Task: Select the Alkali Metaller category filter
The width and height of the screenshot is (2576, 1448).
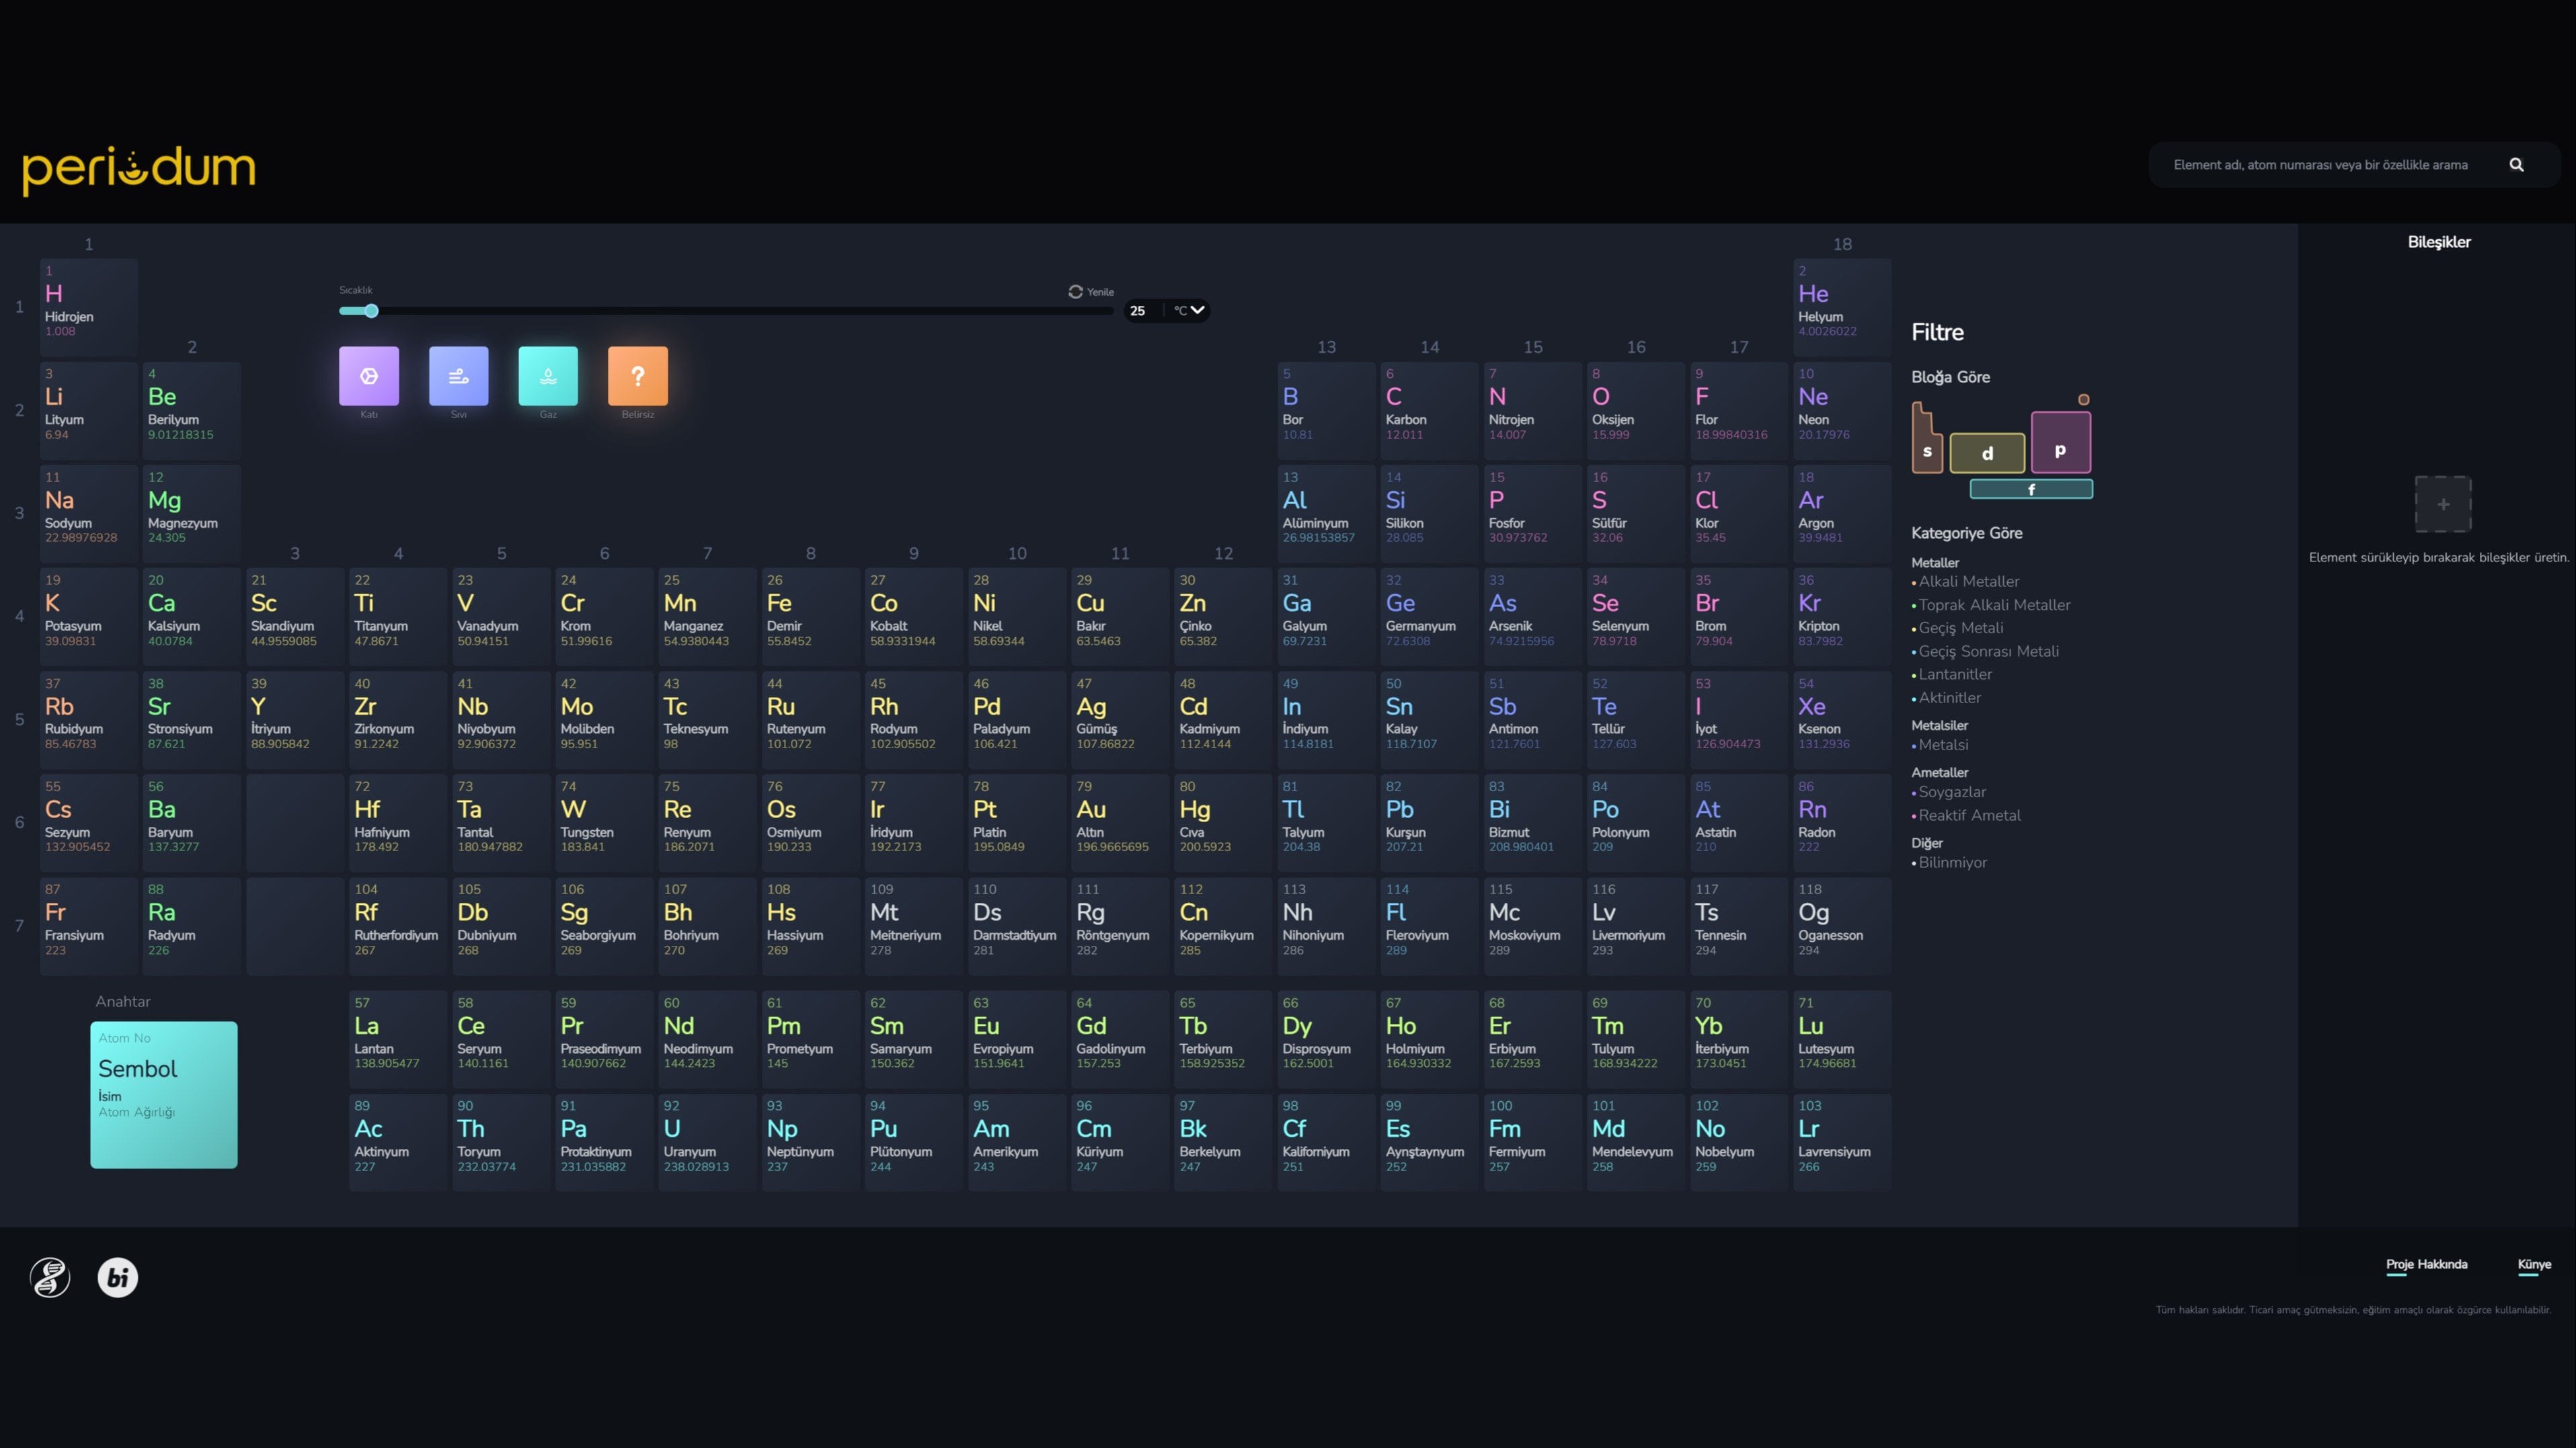Action: (x=1968, y=581)
